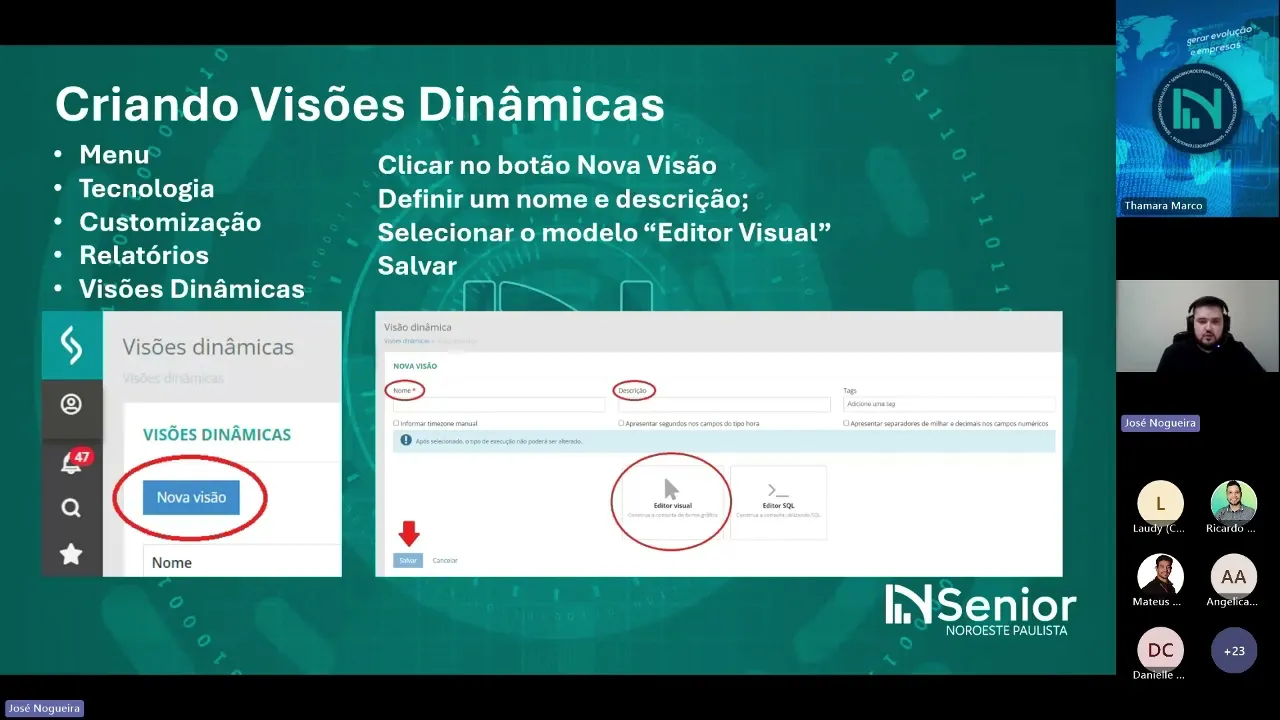
Task: Click the Senior logo icon in the sidebar
Action: coord(71,345)
